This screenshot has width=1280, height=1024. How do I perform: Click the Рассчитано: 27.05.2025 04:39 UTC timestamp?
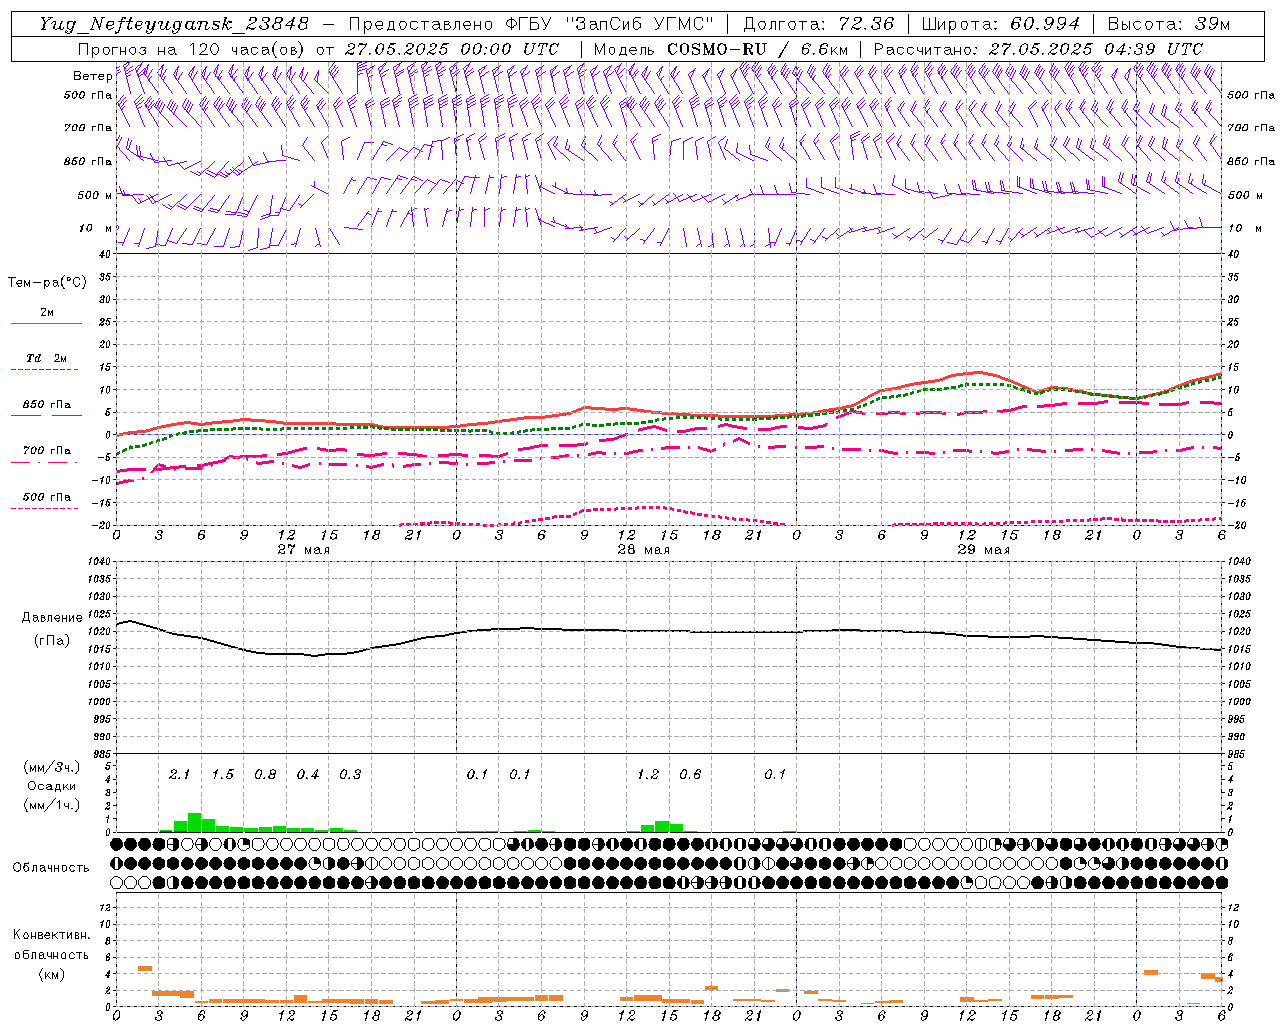[x=1038, y=49]
